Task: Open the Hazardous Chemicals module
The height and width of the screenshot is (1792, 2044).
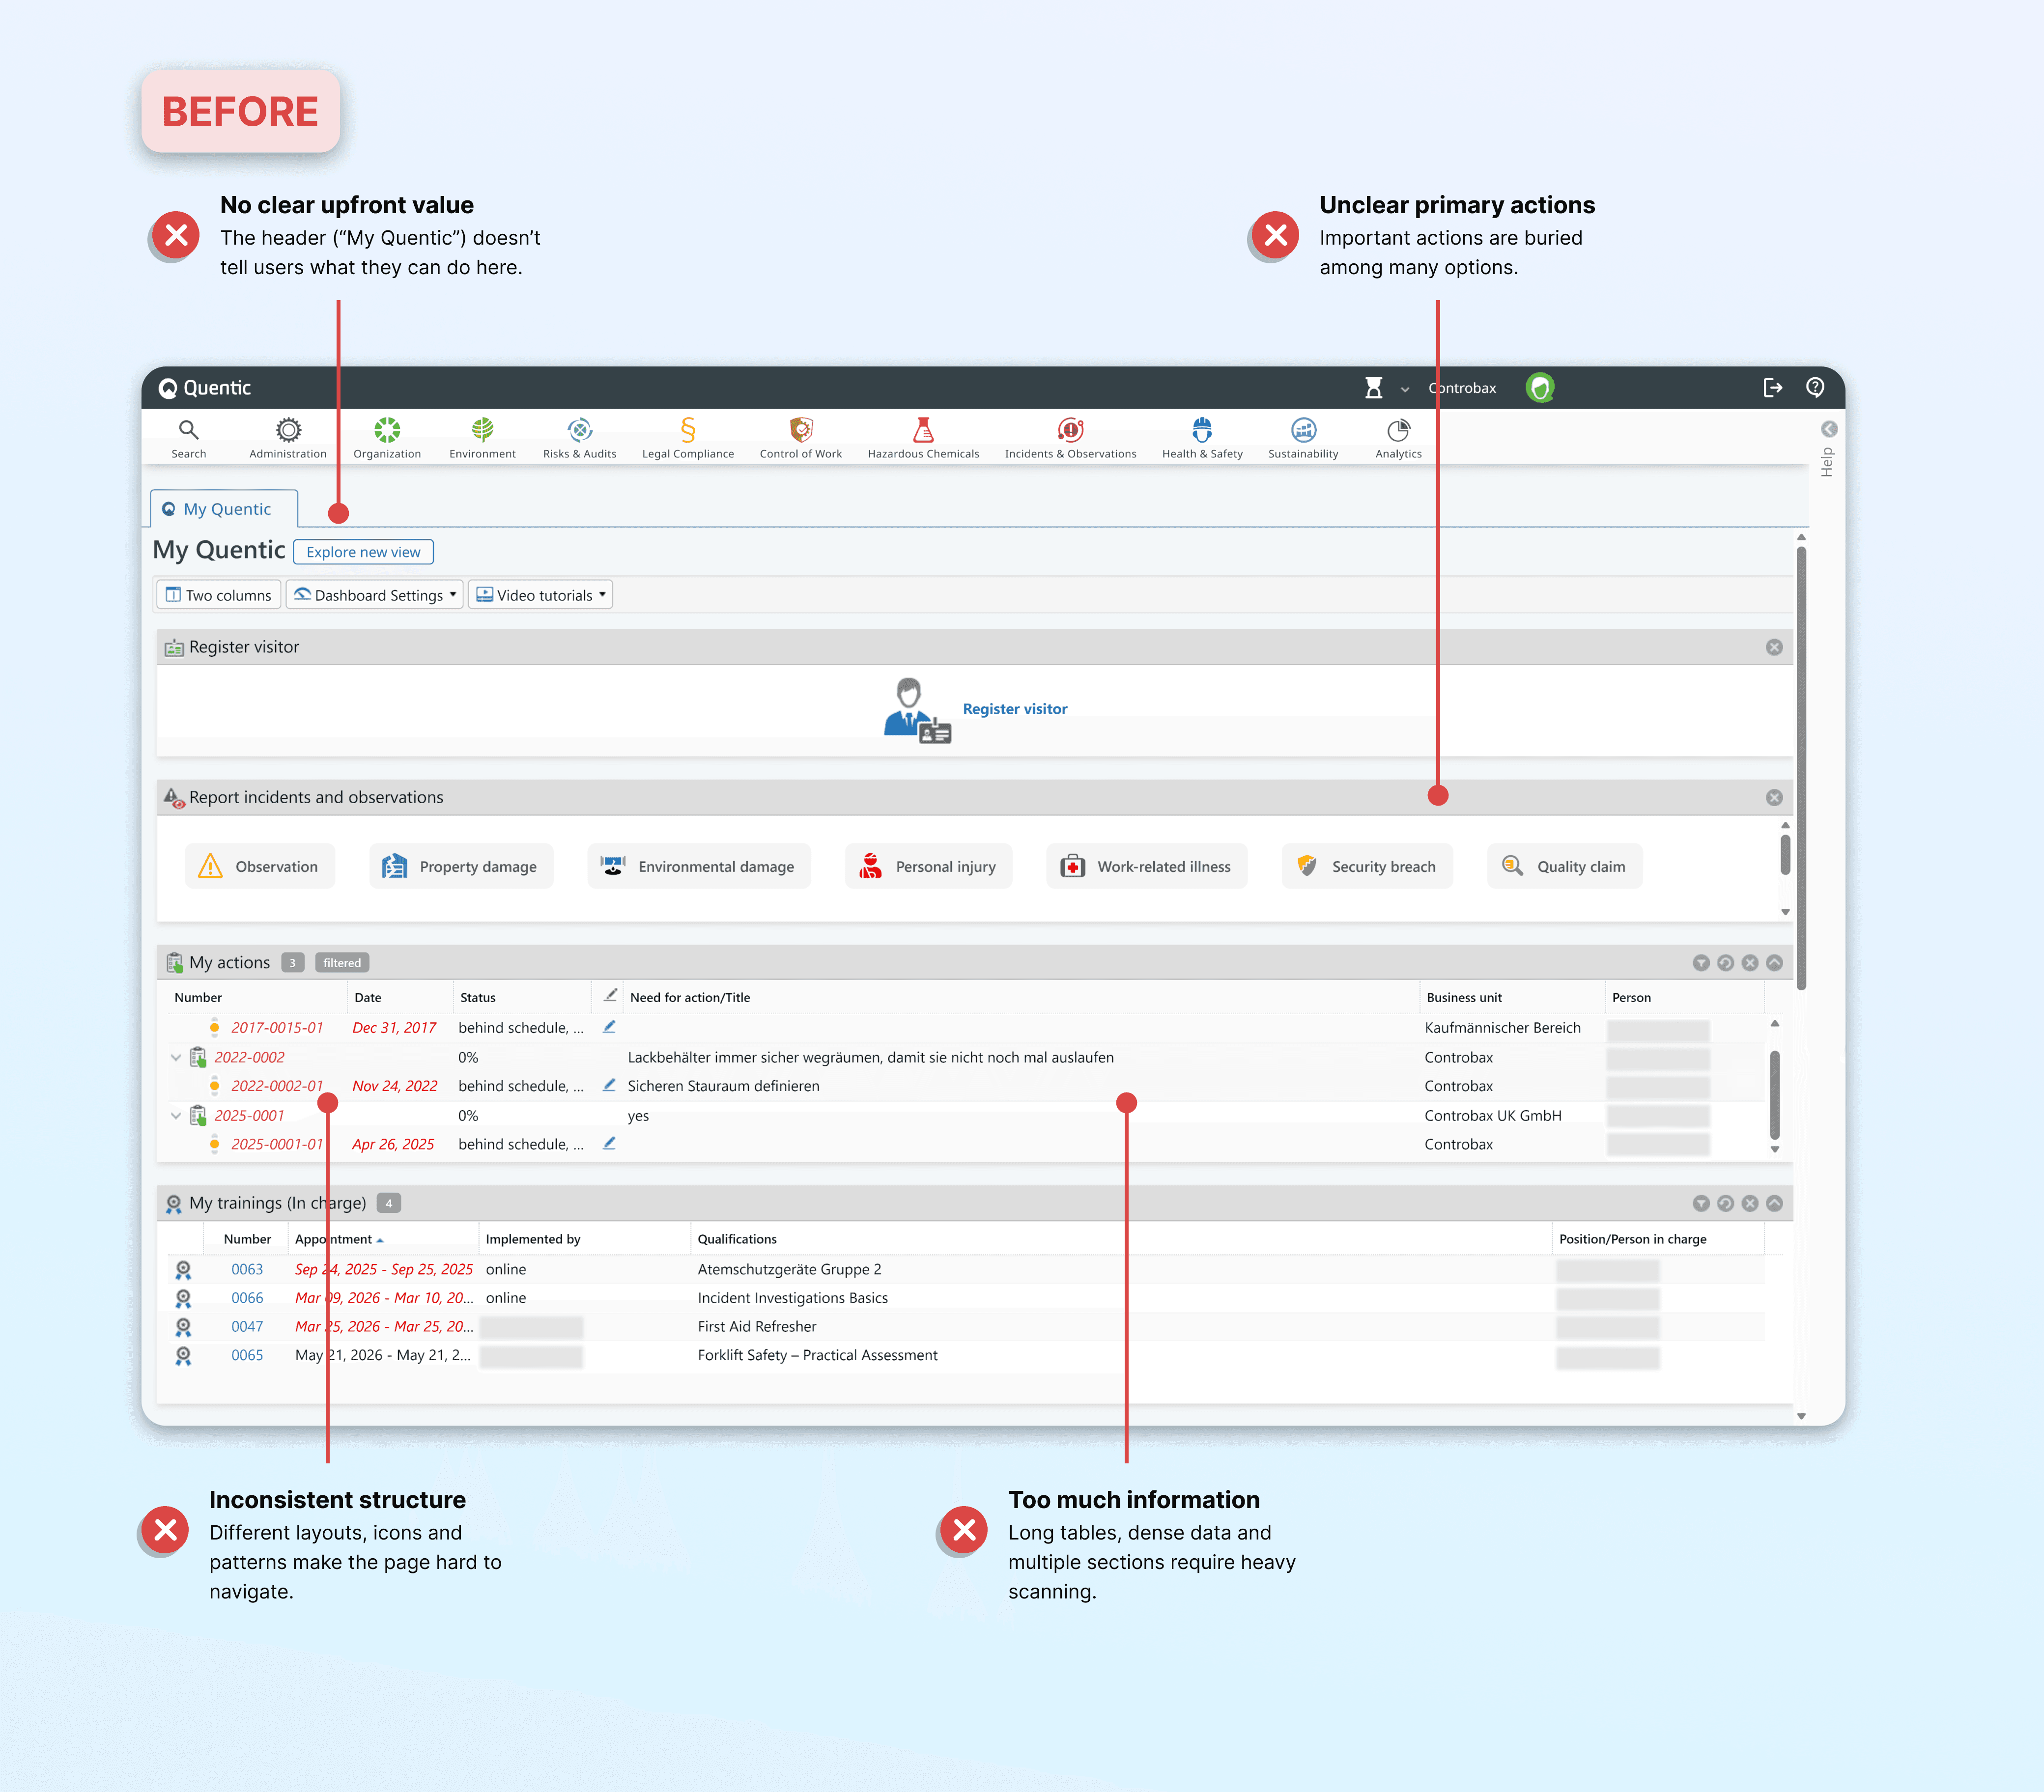Action: (923, 438)
